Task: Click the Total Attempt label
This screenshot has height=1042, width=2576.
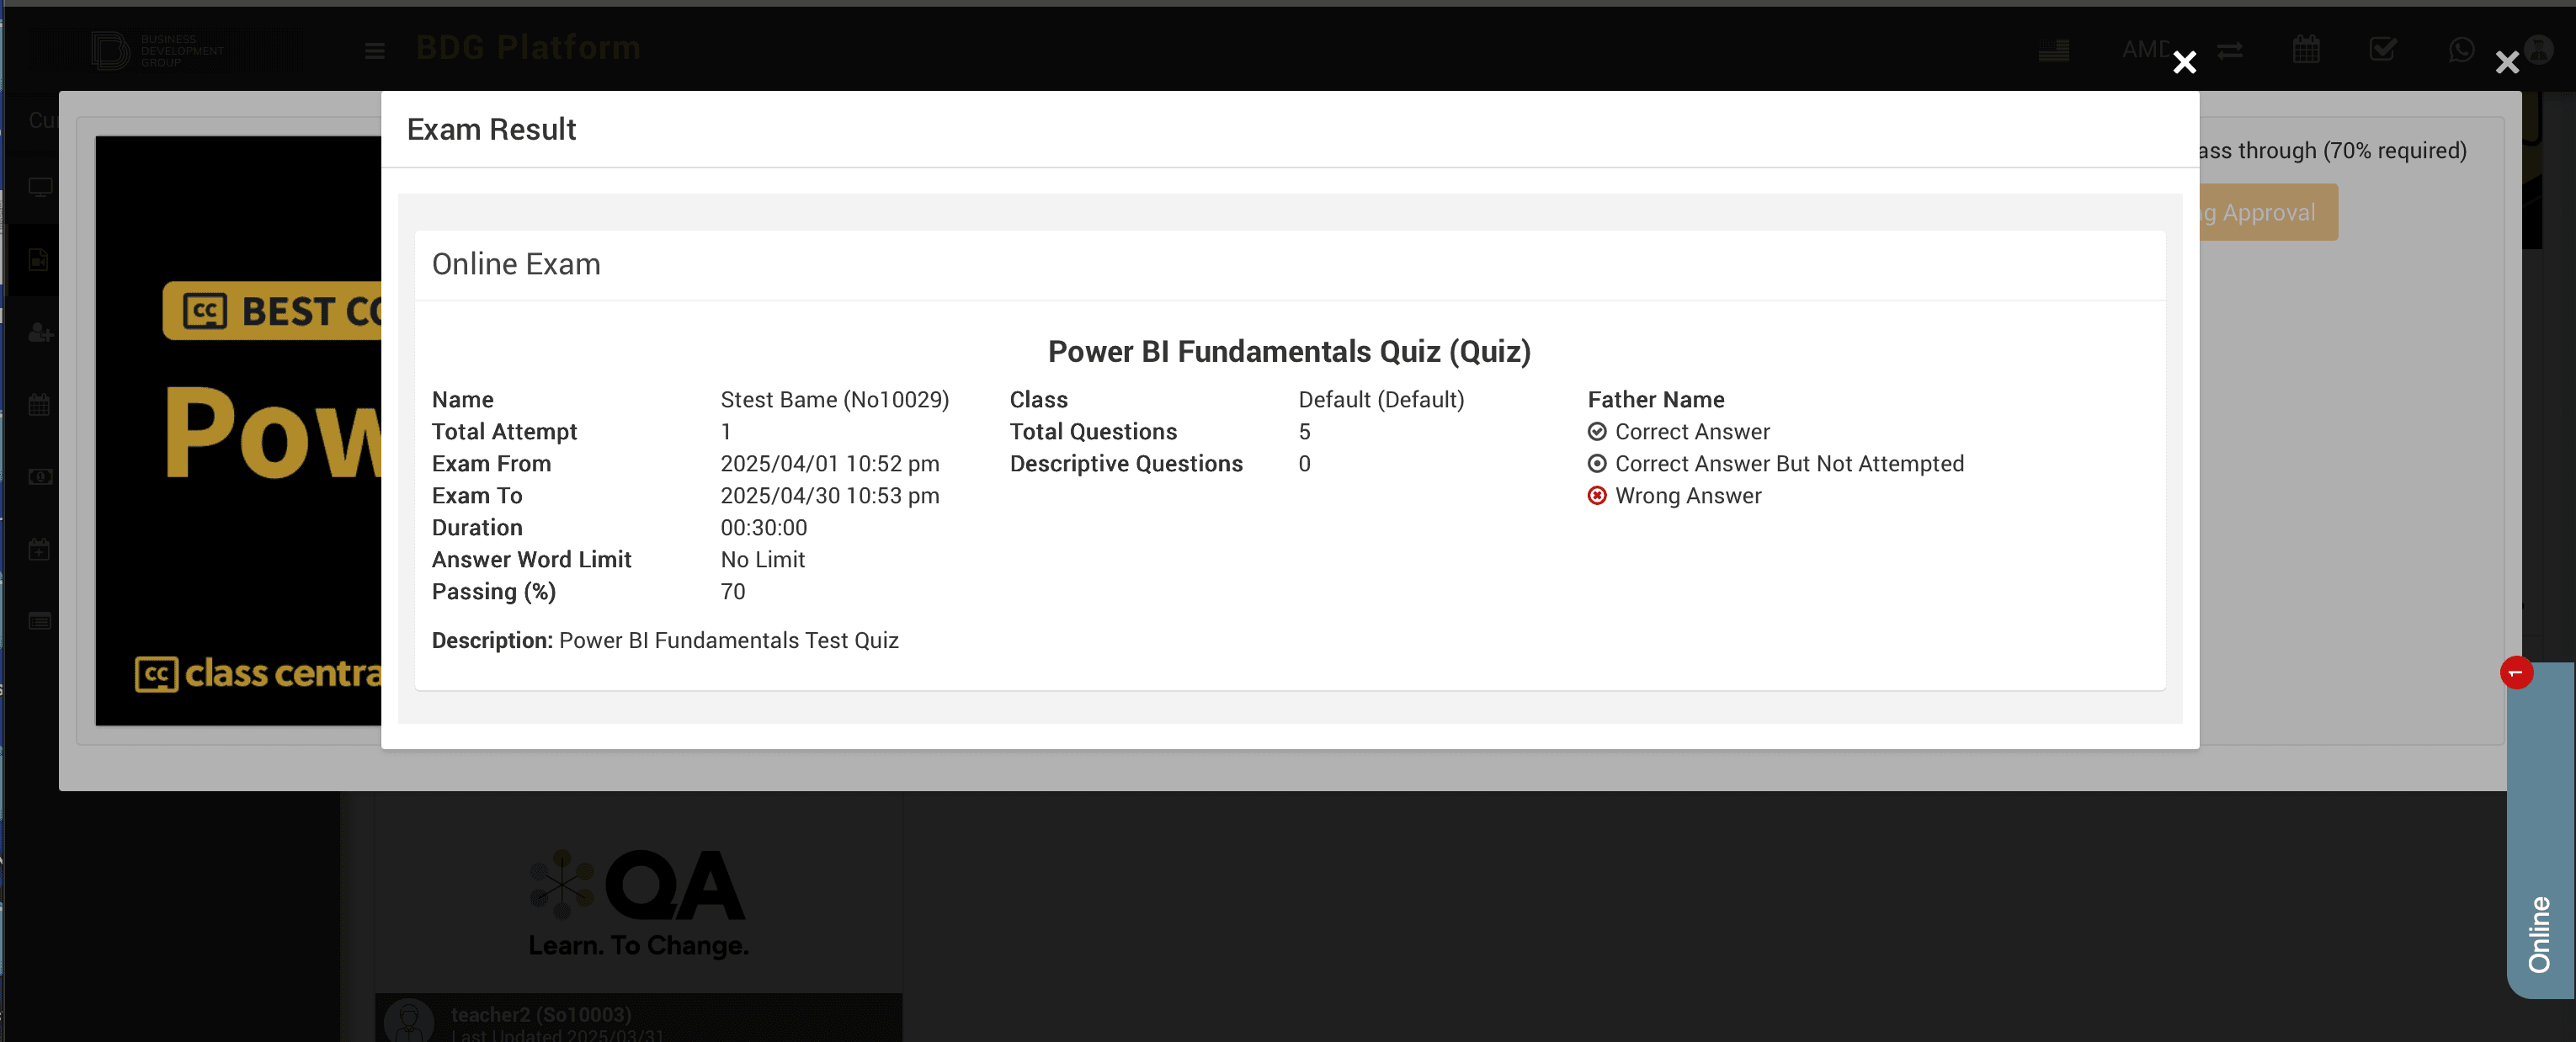Action: [504, 432]
